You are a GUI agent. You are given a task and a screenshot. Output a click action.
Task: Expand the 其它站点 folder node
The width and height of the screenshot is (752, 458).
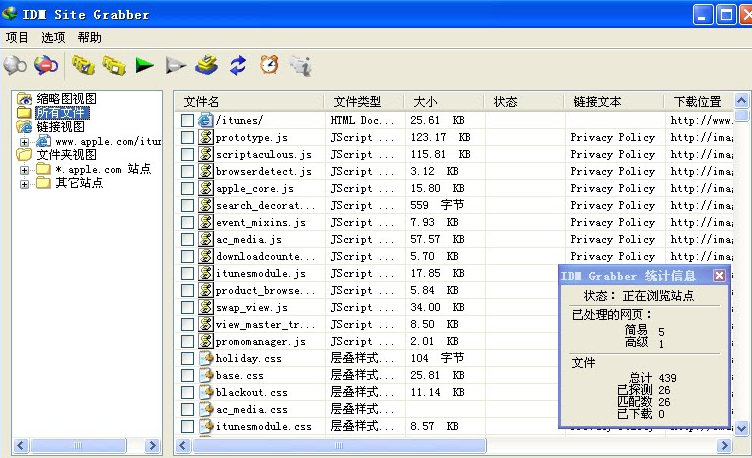tap(25, 183)
